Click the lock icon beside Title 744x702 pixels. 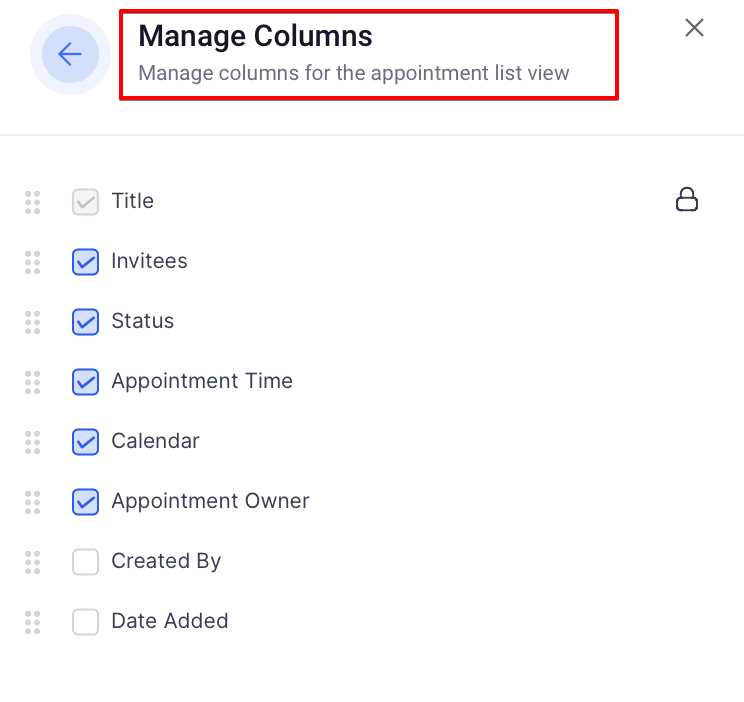687,200
